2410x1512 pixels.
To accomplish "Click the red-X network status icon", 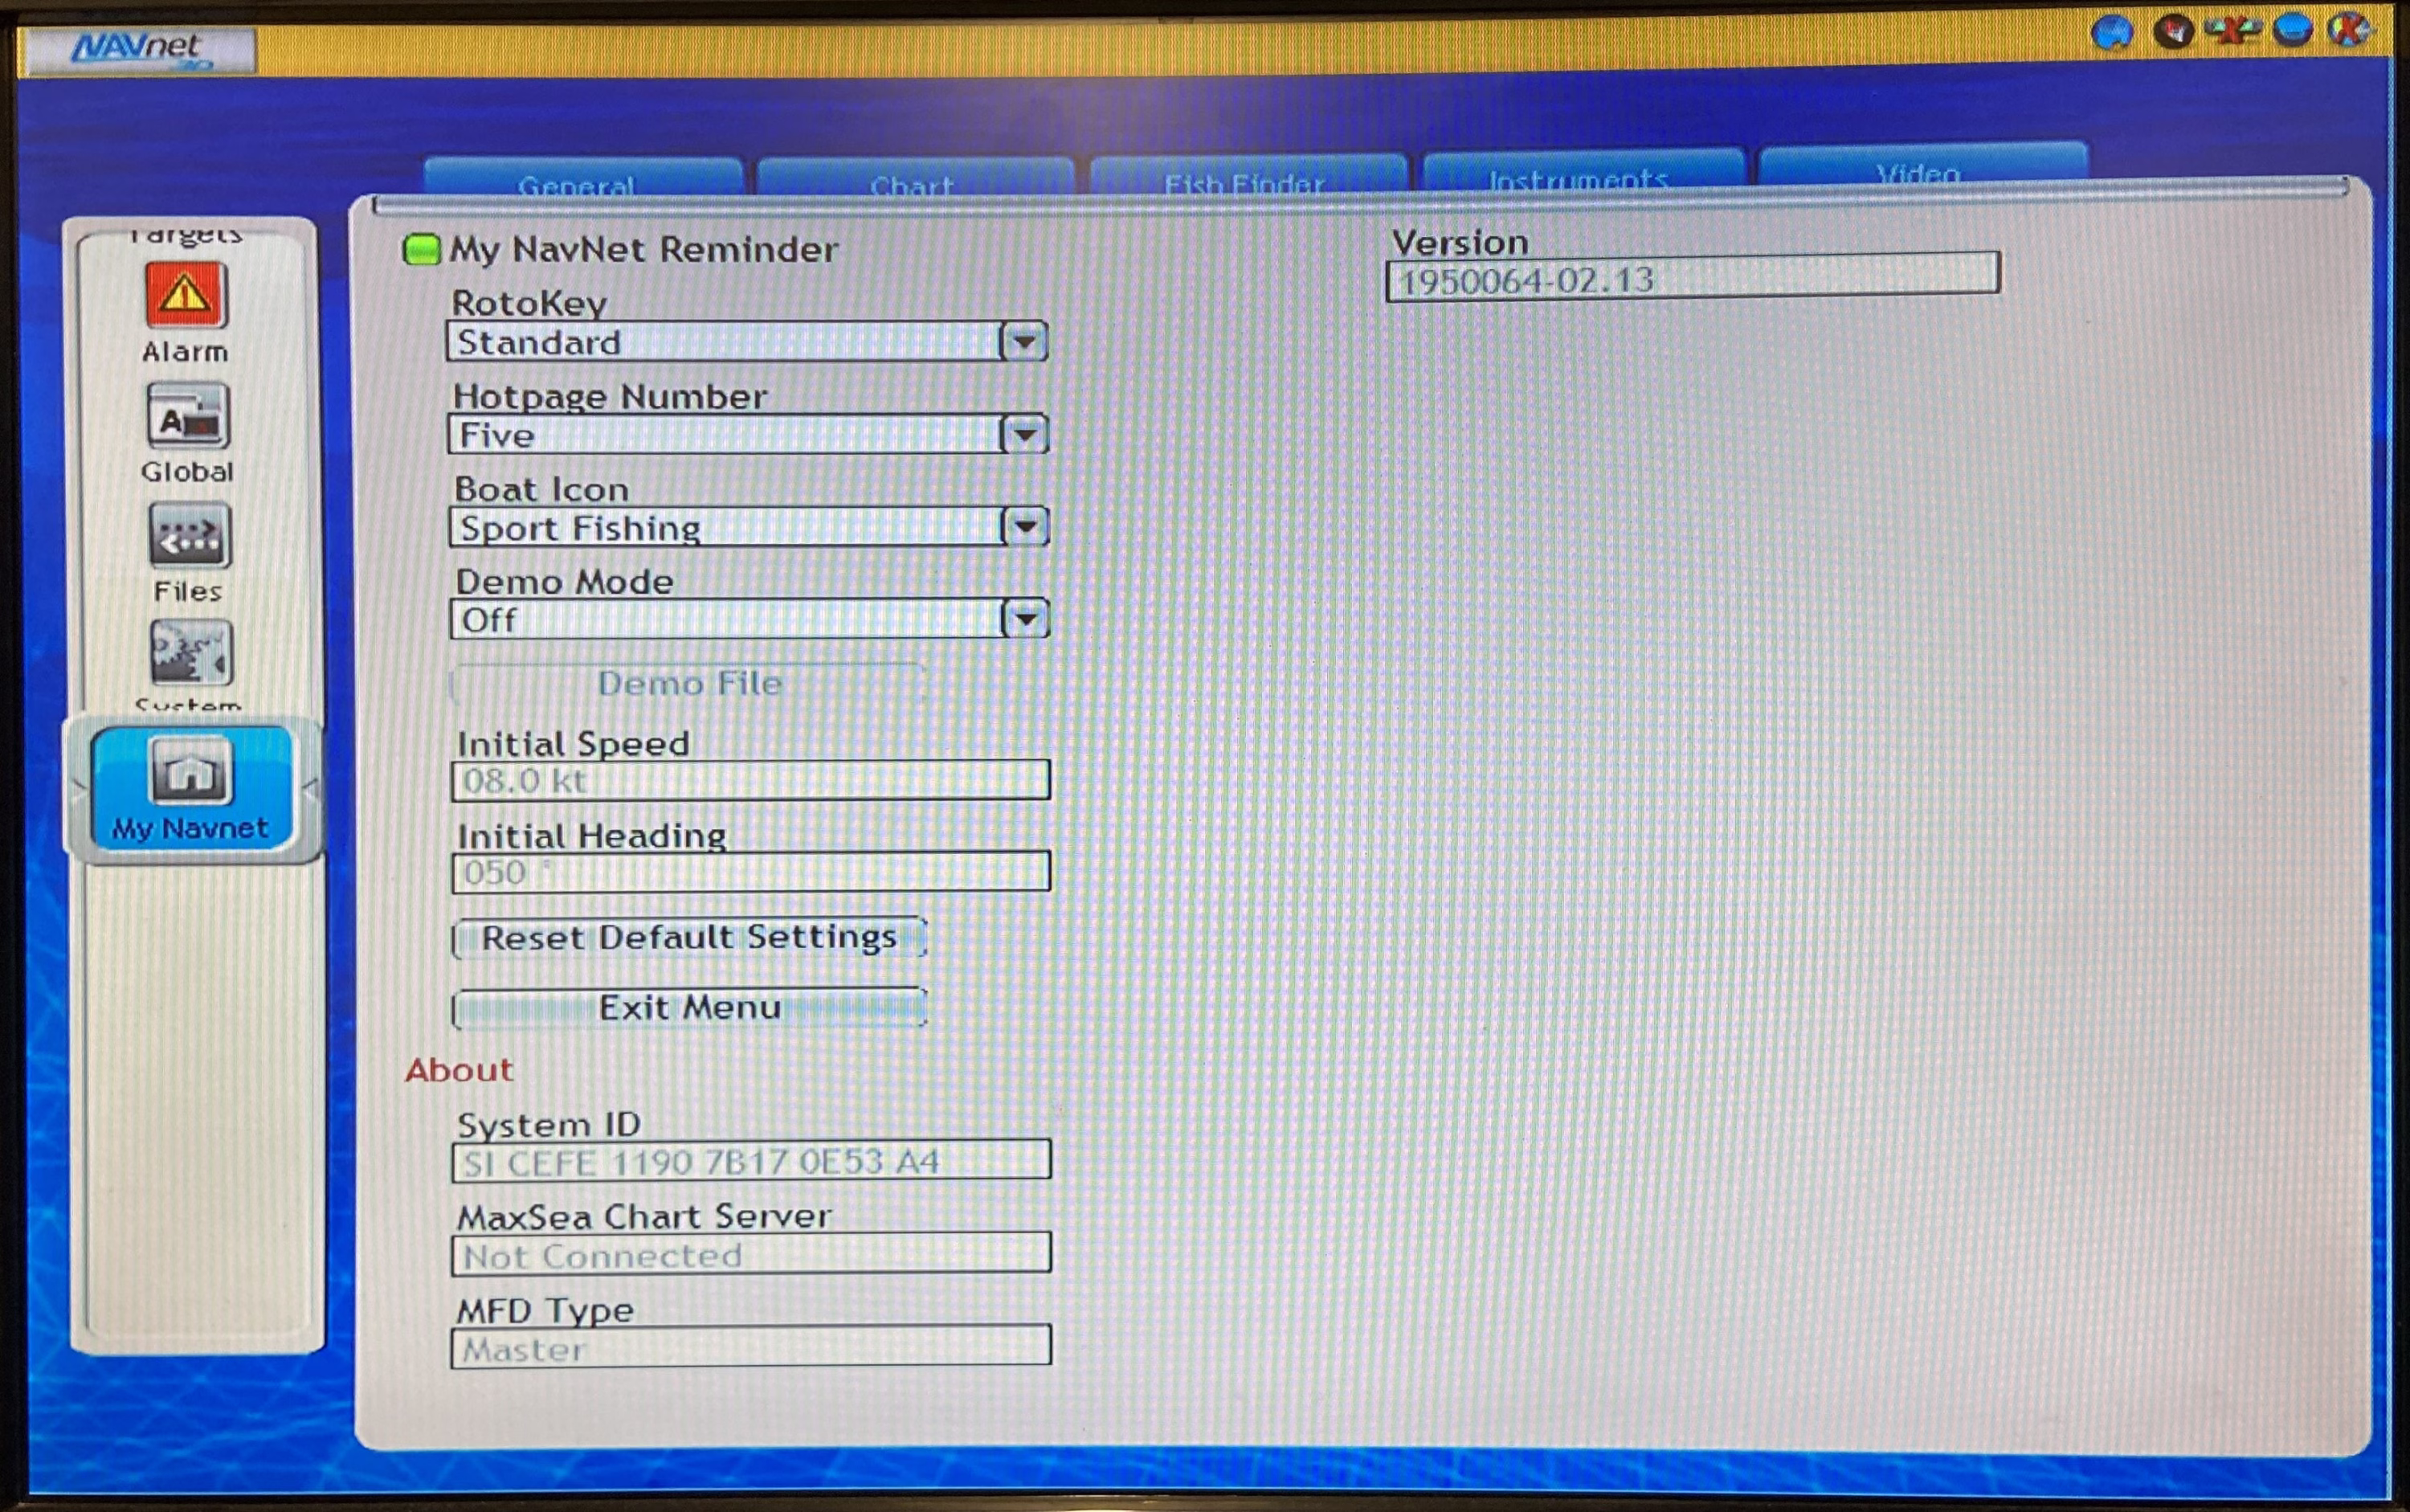I will 2232,31.
